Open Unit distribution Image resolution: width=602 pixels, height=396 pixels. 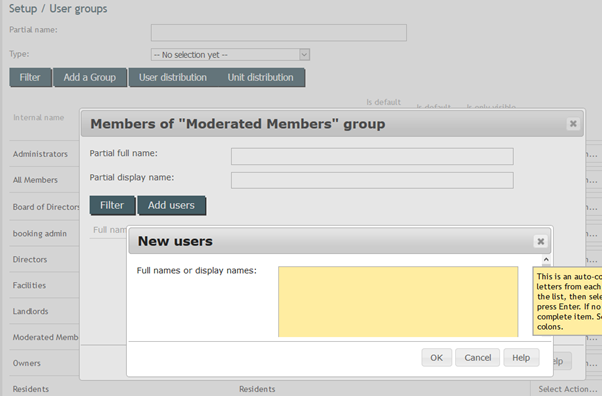261,77
